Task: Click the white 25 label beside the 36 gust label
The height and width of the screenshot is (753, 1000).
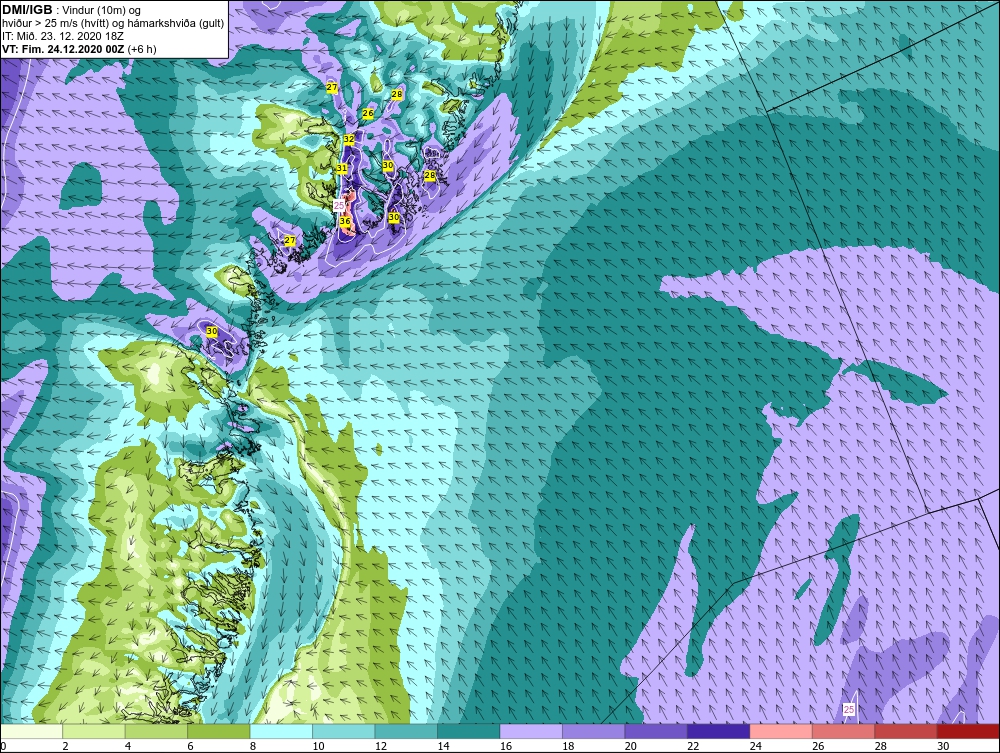Action: pyautogui.click(x=339, y=205)
